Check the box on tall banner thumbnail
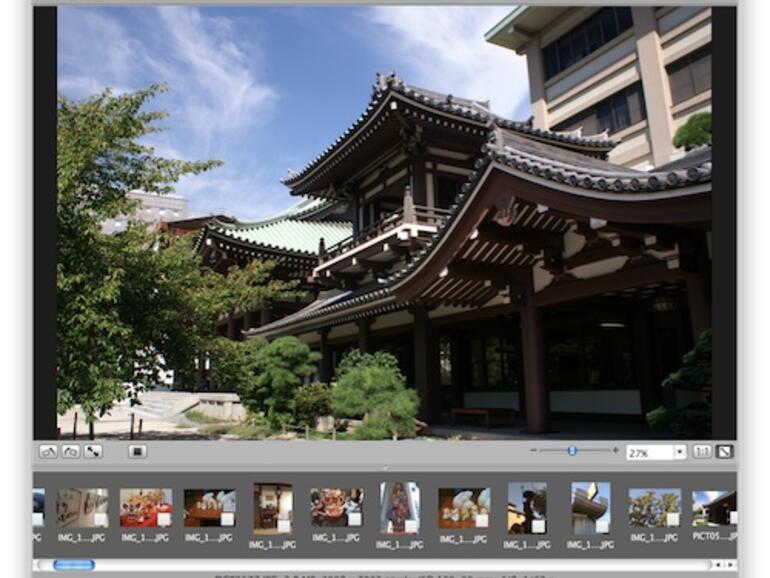770x578 pixels. 411,526
